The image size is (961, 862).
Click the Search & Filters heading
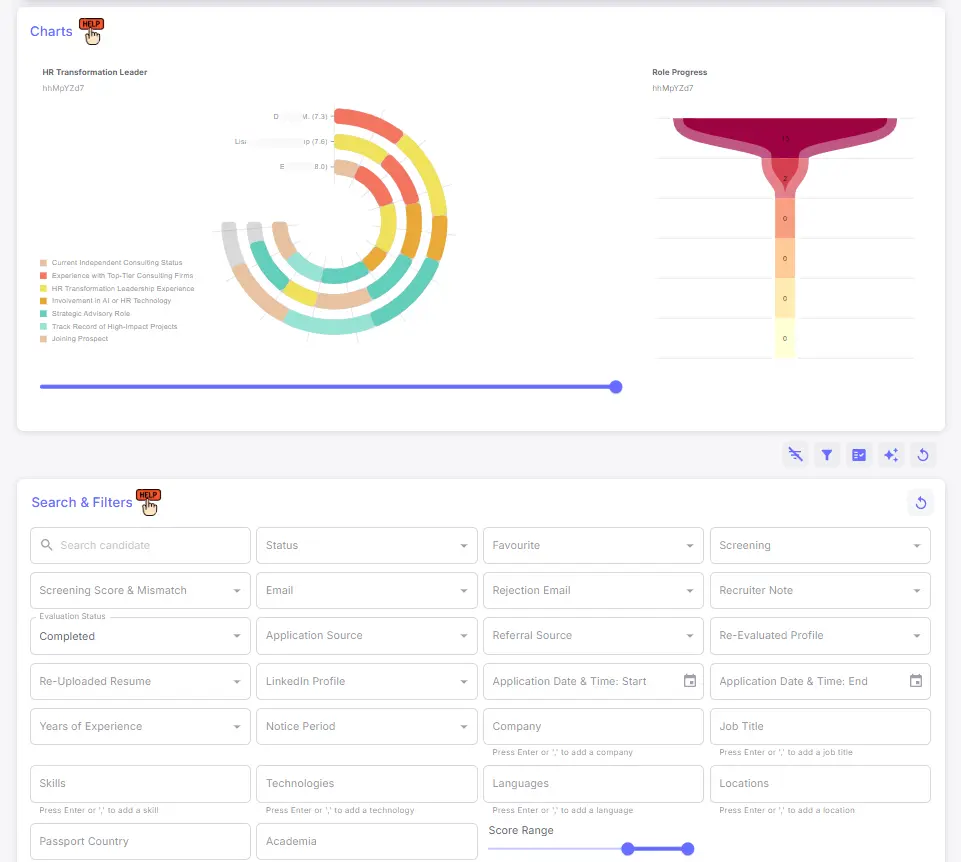tap(82, 502)
